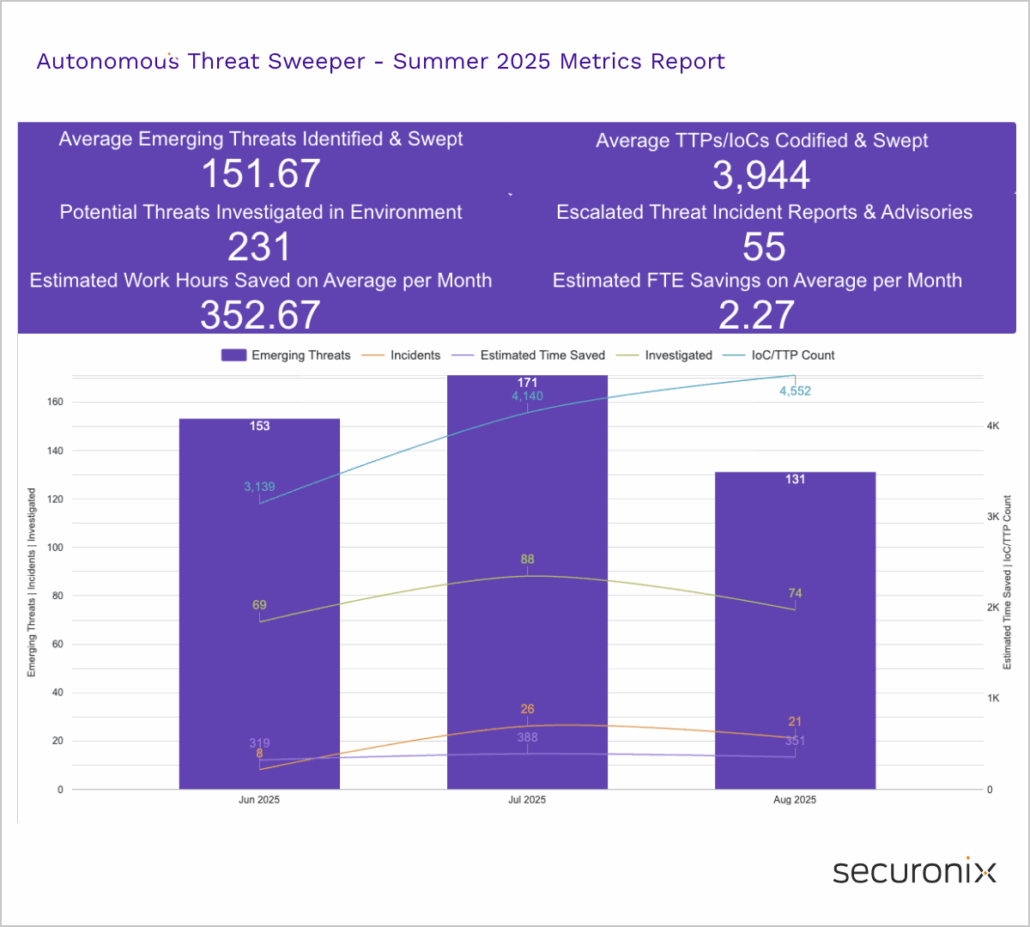Click the Jul 2025 x-axis label
This screenshot has width=1030, height=927.
tap(527, 800)
